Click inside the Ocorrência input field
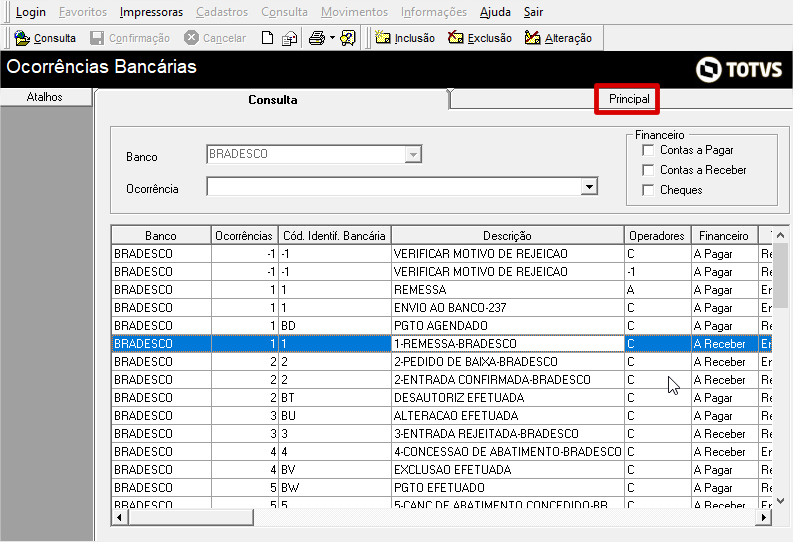793x542 pixels. coord(394,187)
